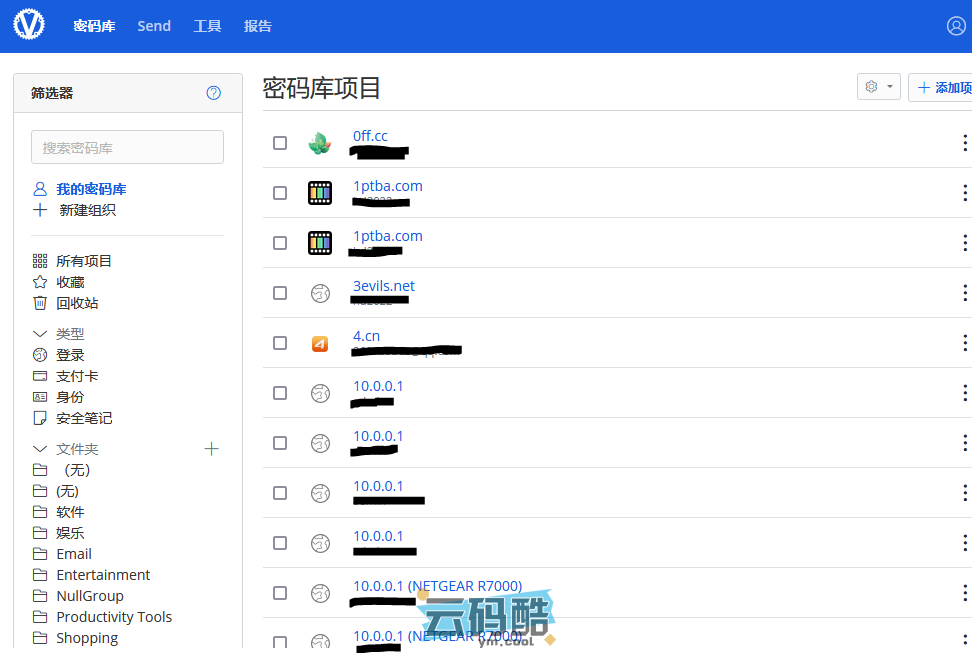Open the three-dot options for 0ff.cc
The height and width of the screenshot is (653, 972).
[964, 143]
